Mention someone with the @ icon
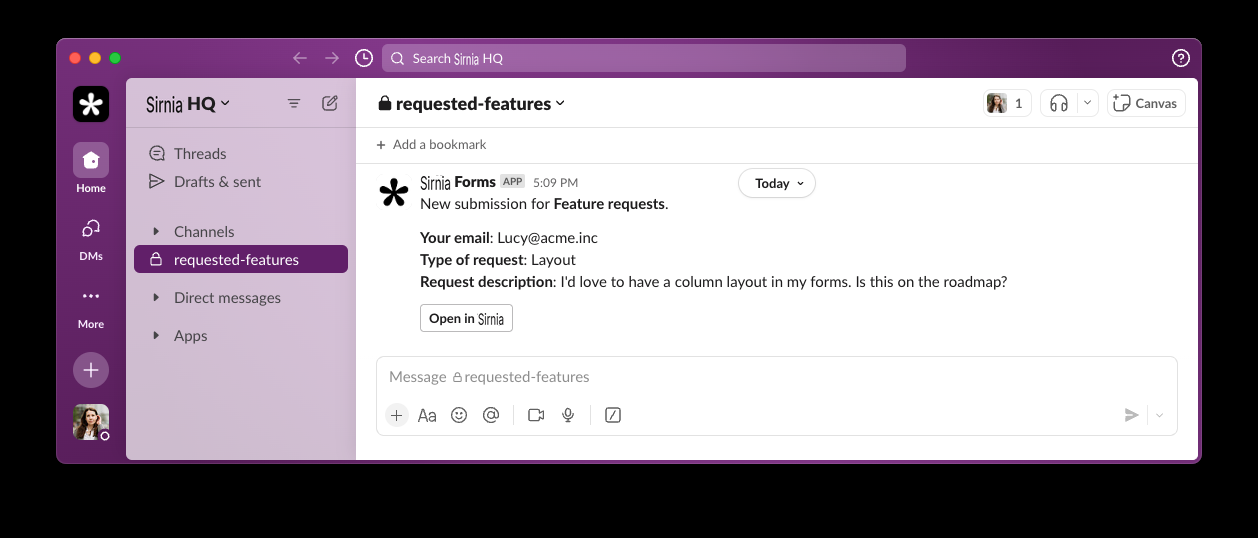The height and width of the screenshot is (538, 1258). [491, 415]
